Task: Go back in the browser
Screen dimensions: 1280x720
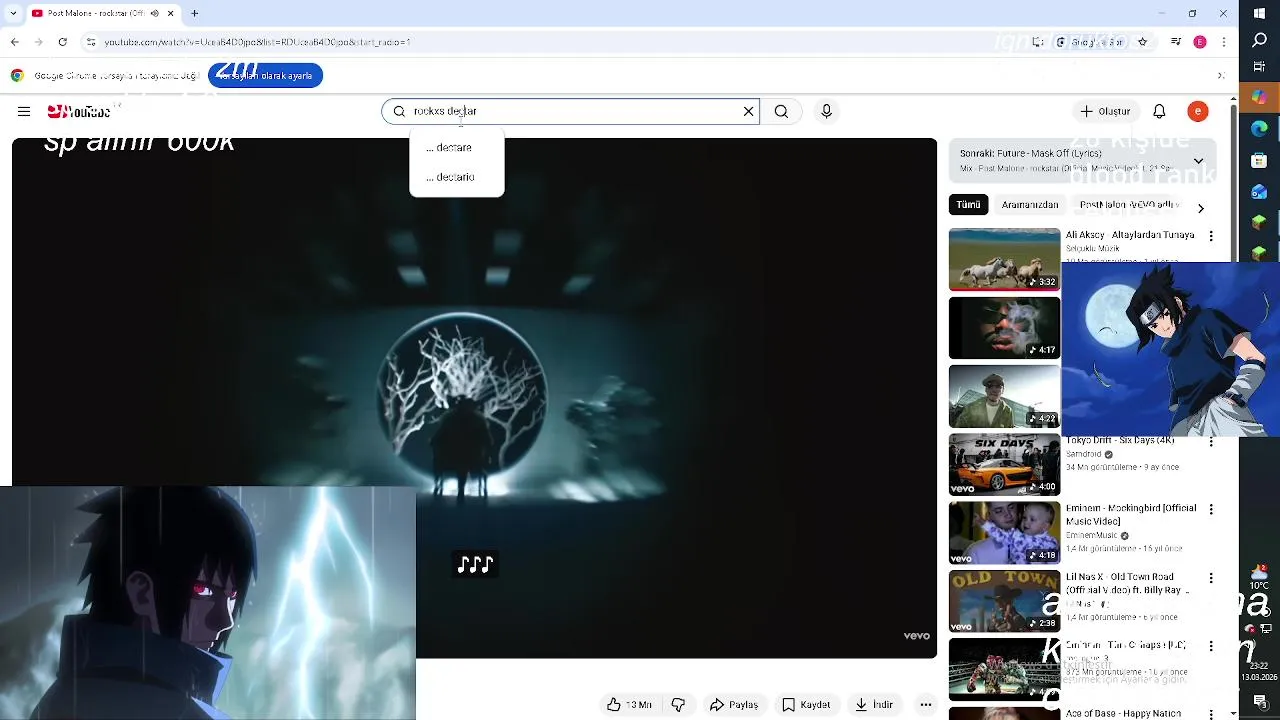Action: (14, 42)
